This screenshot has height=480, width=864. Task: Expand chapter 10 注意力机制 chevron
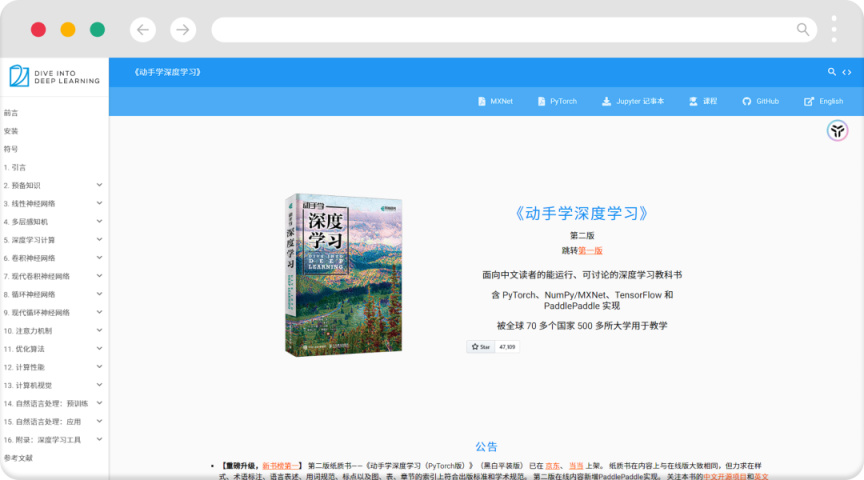point(99,331)
